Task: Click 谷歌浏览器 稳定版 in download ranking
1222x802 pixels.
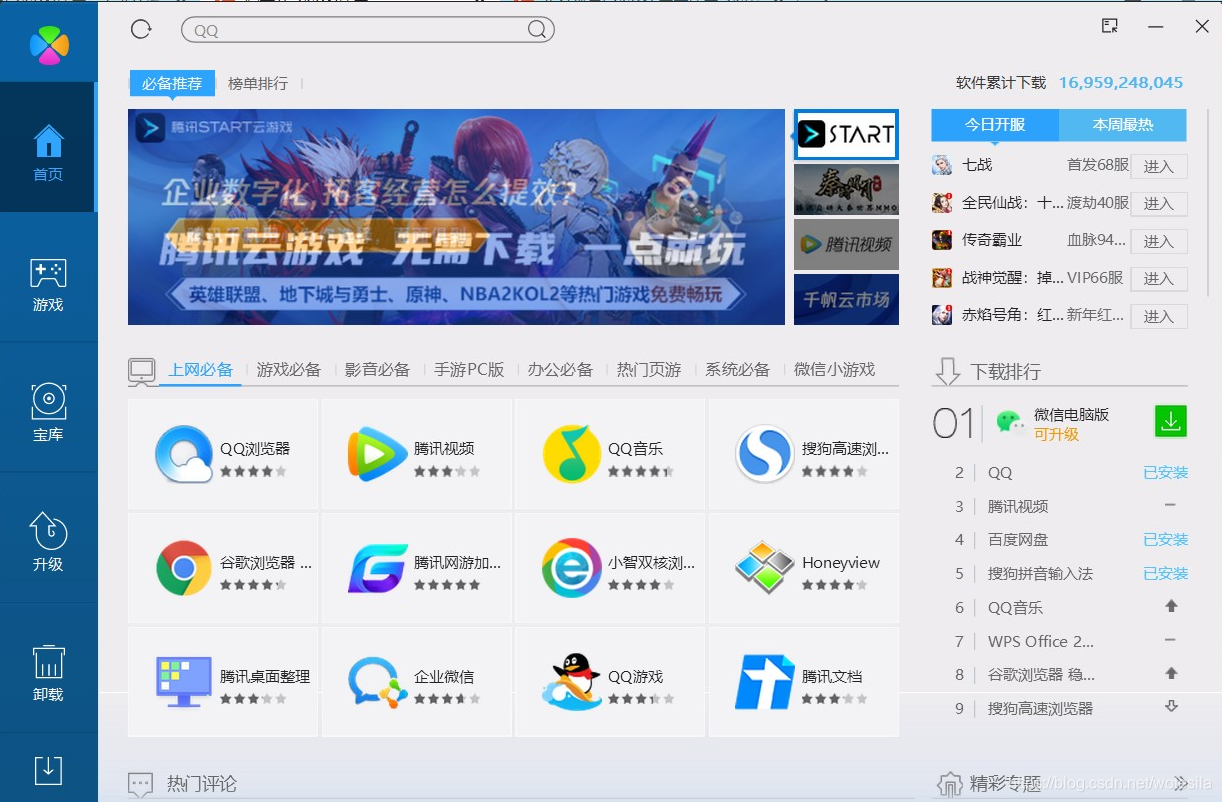Action: click(1041, 674)
